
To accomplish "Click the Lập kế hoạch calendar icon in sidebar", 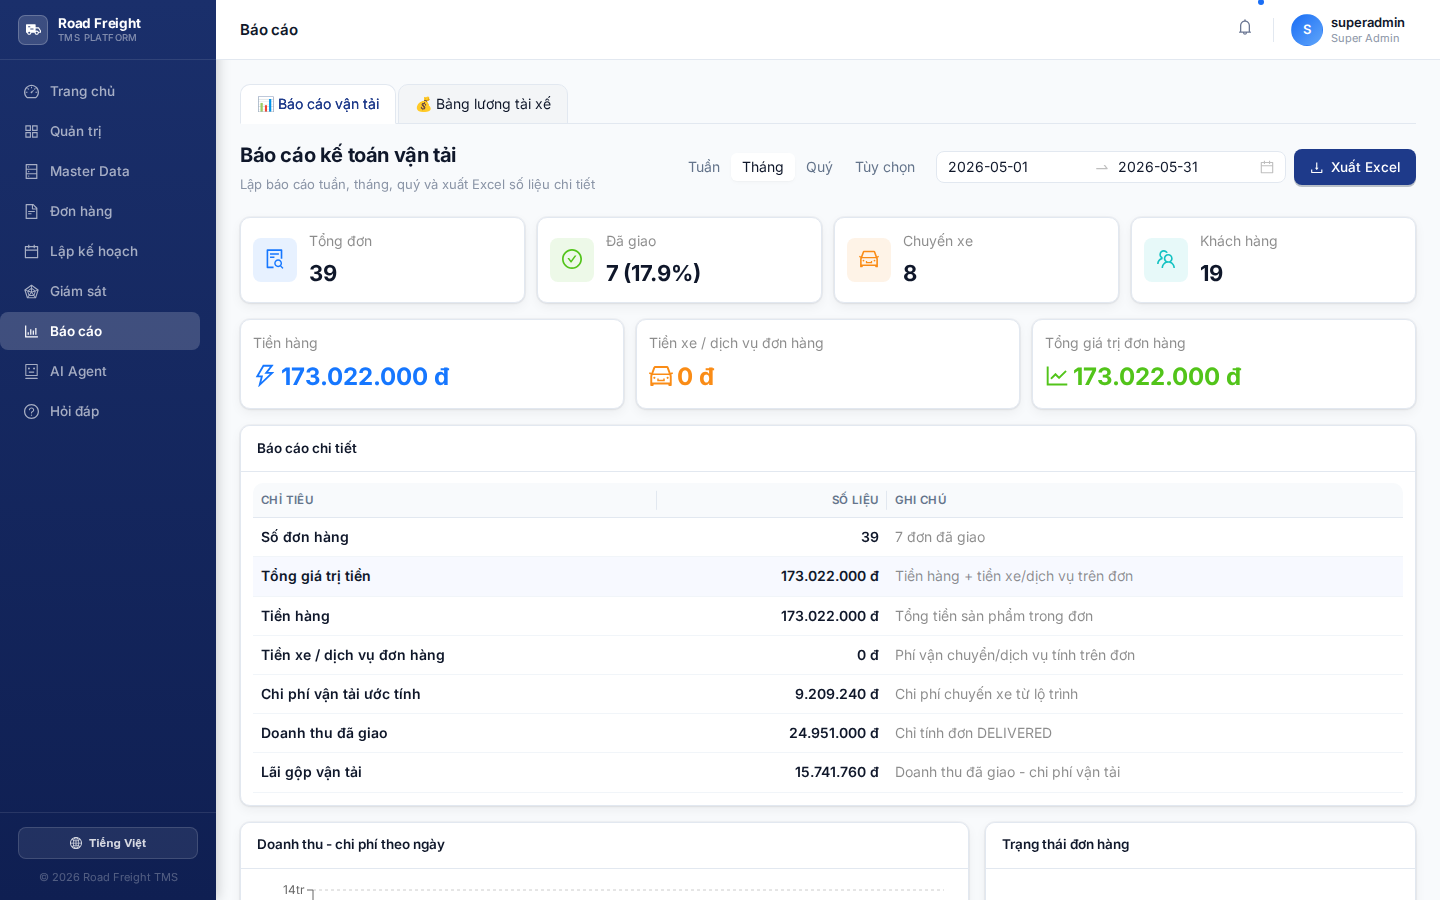I will coord(32,251).
